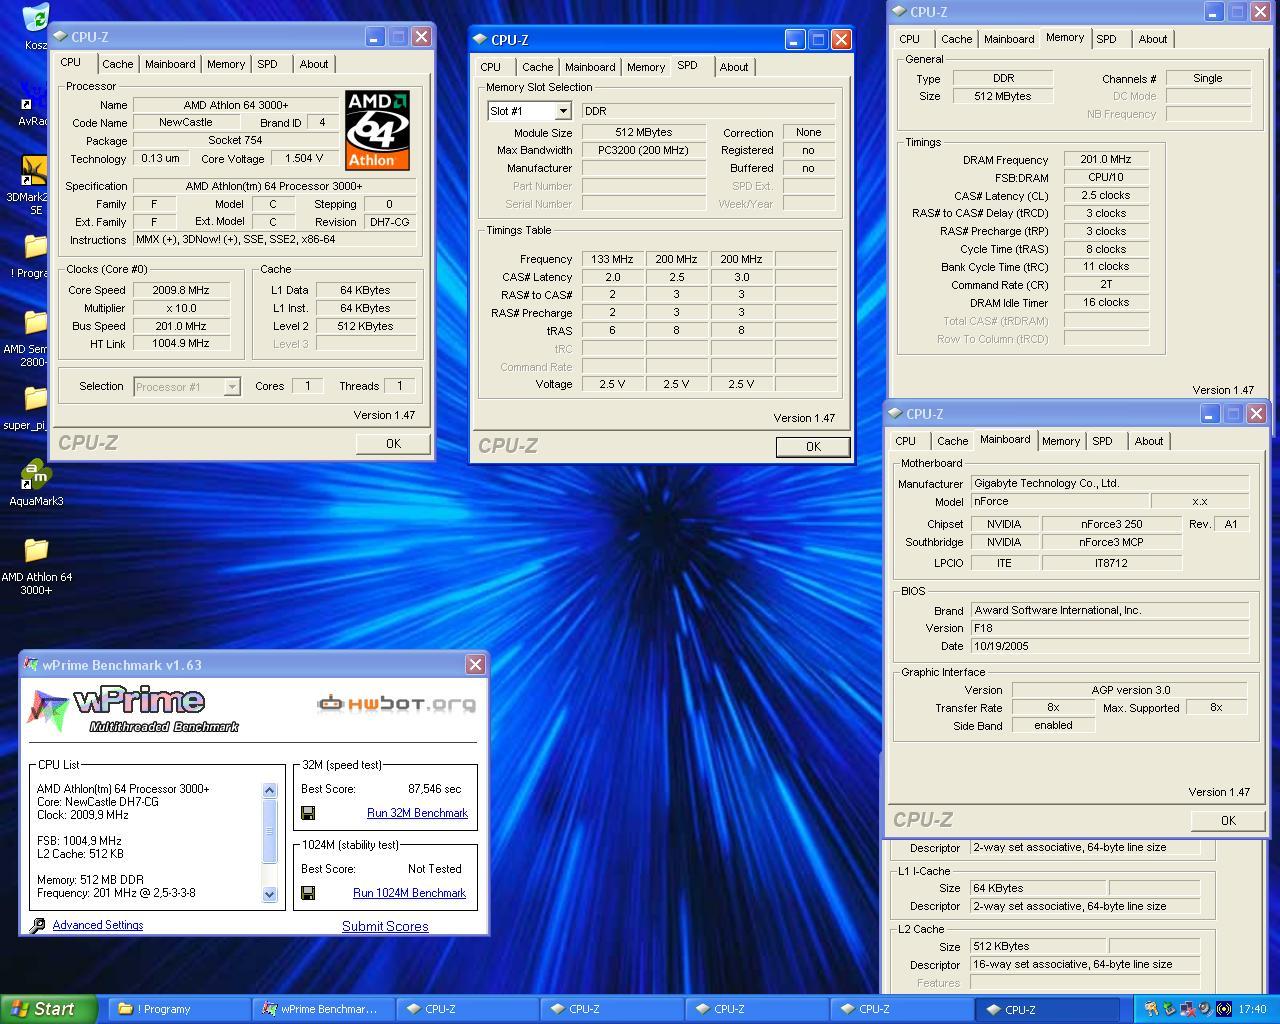Select the Memory tab in the CPU-Z SPD window
This screenshot has height=1024, width=1280.
645,67
